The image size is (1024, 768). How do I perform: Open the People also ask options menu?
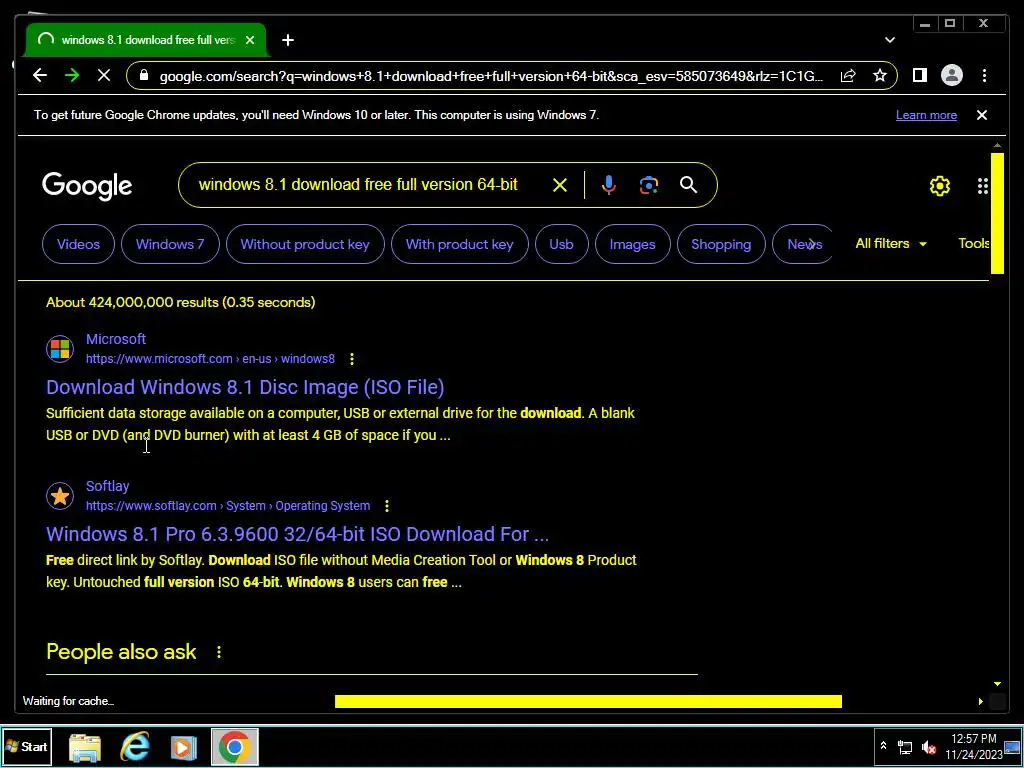click(219, 652)
